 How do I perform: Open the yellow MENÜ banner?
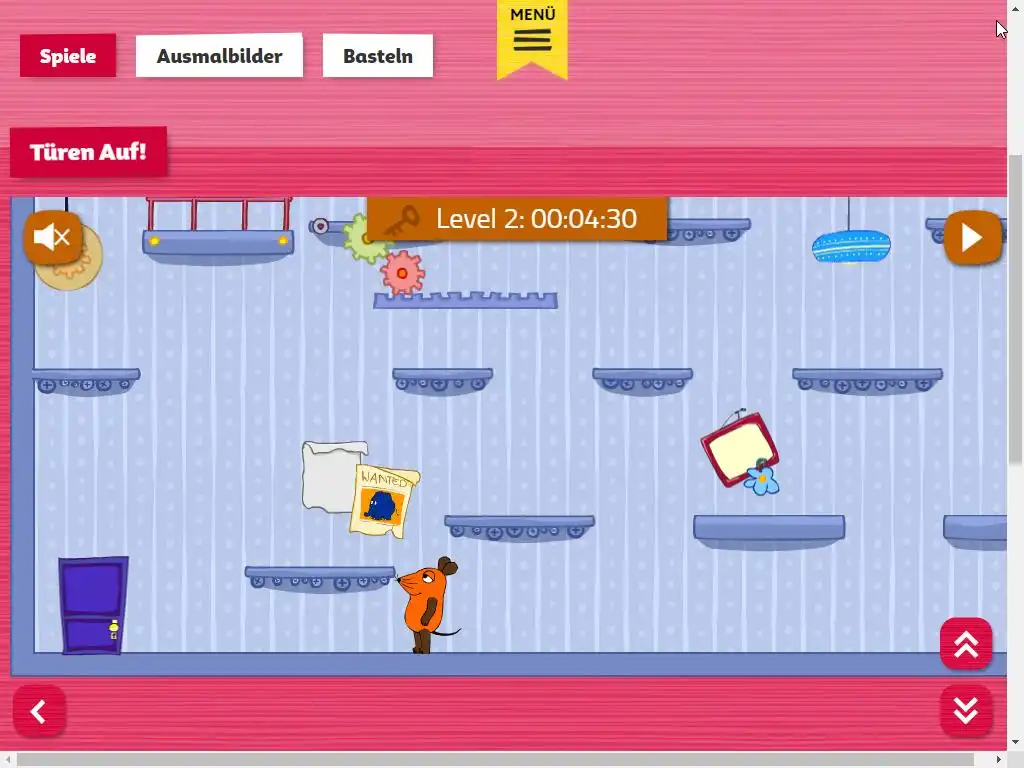532,39
